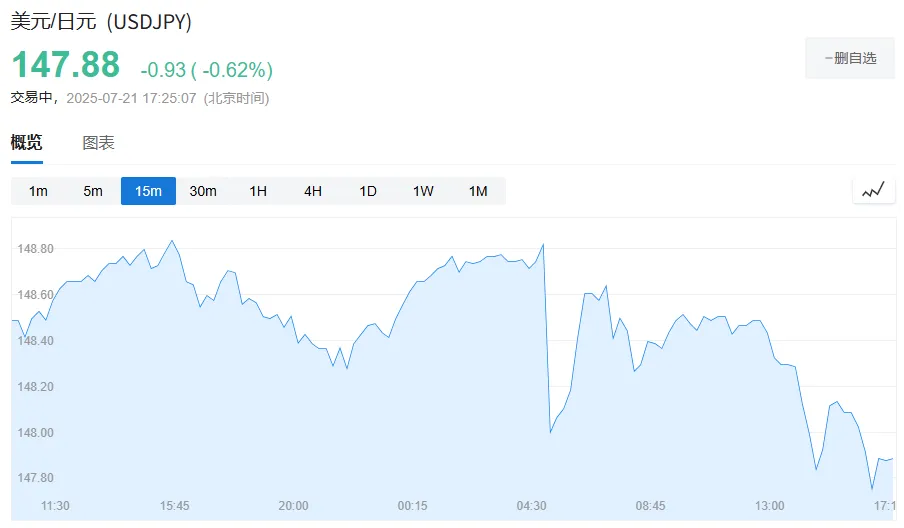Click the -0.93 (-0.62%) change value
Viewport: 904px width, 528px height.
206,70
